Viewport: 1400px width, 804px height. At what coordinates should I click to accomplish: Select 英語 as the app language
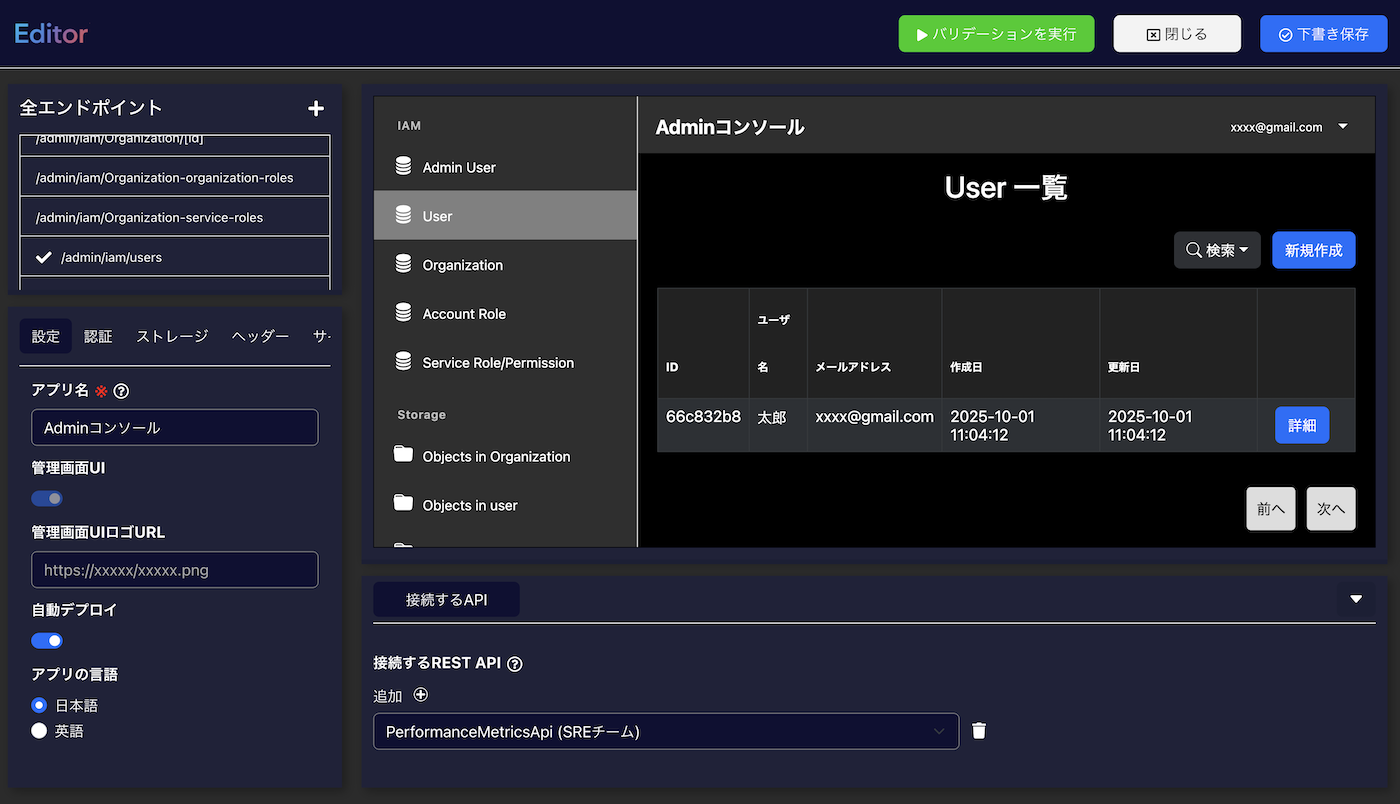(40, 731)
